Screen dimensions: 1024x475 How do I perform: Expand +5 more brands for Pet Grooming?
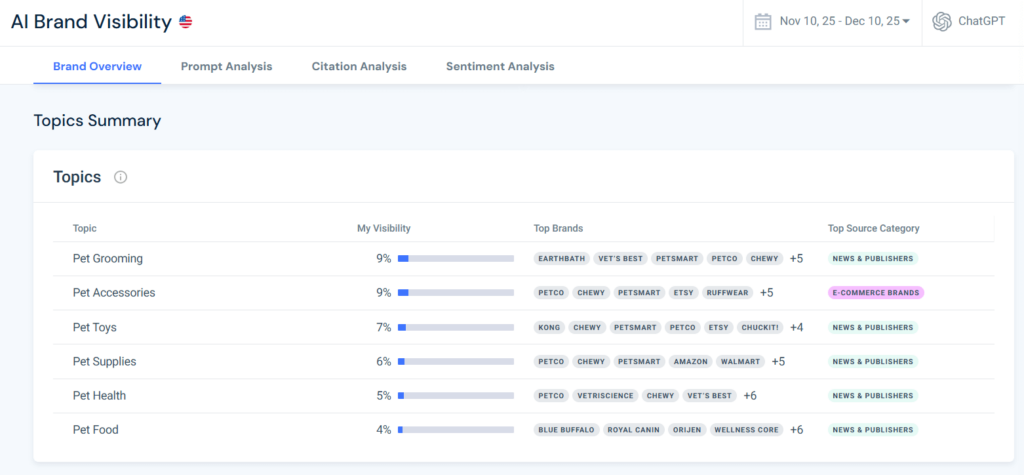click(796, 259)
